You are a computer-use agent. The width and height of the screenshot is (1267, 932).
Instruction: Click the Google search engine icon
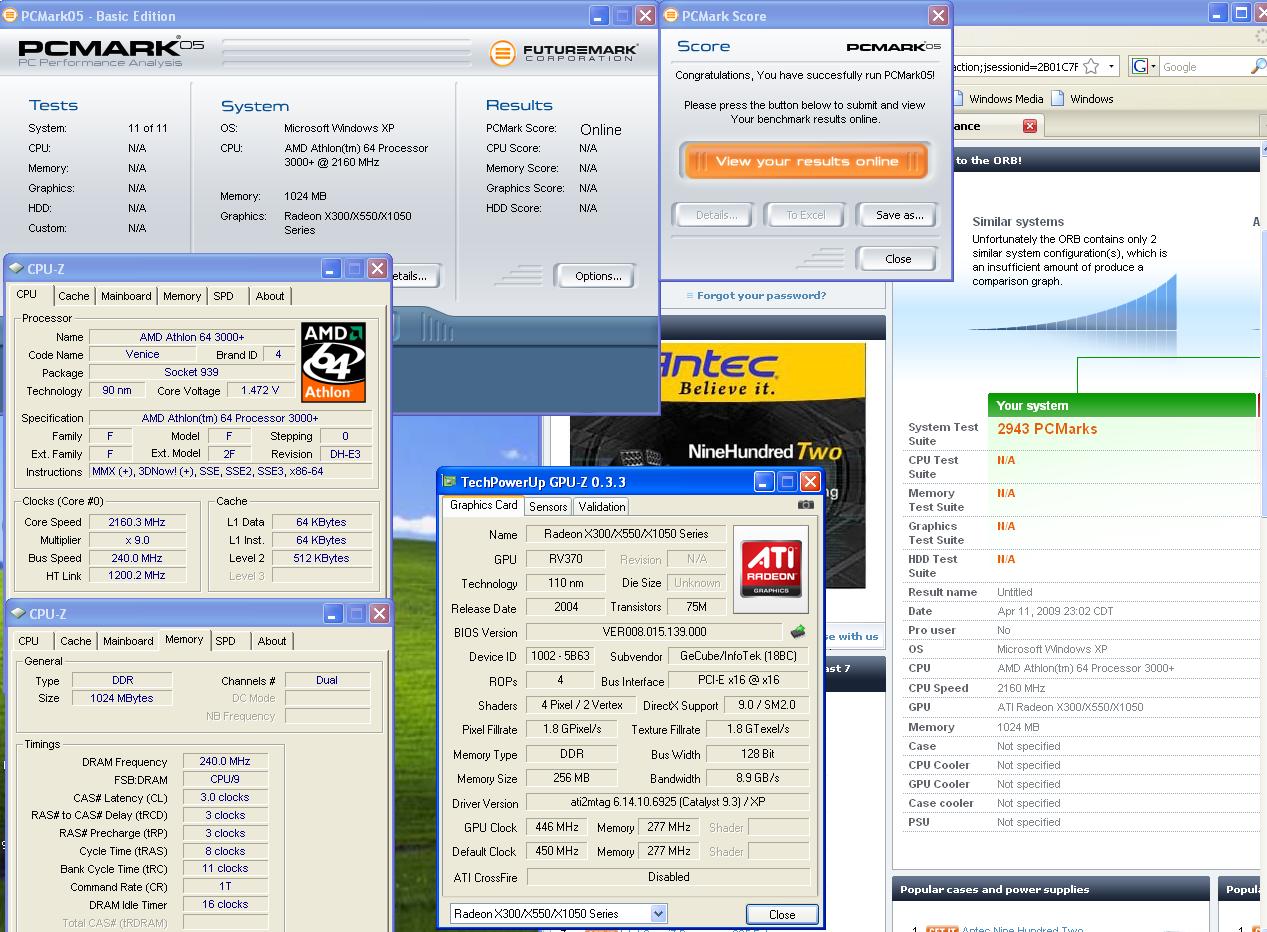pos(1139,66)
